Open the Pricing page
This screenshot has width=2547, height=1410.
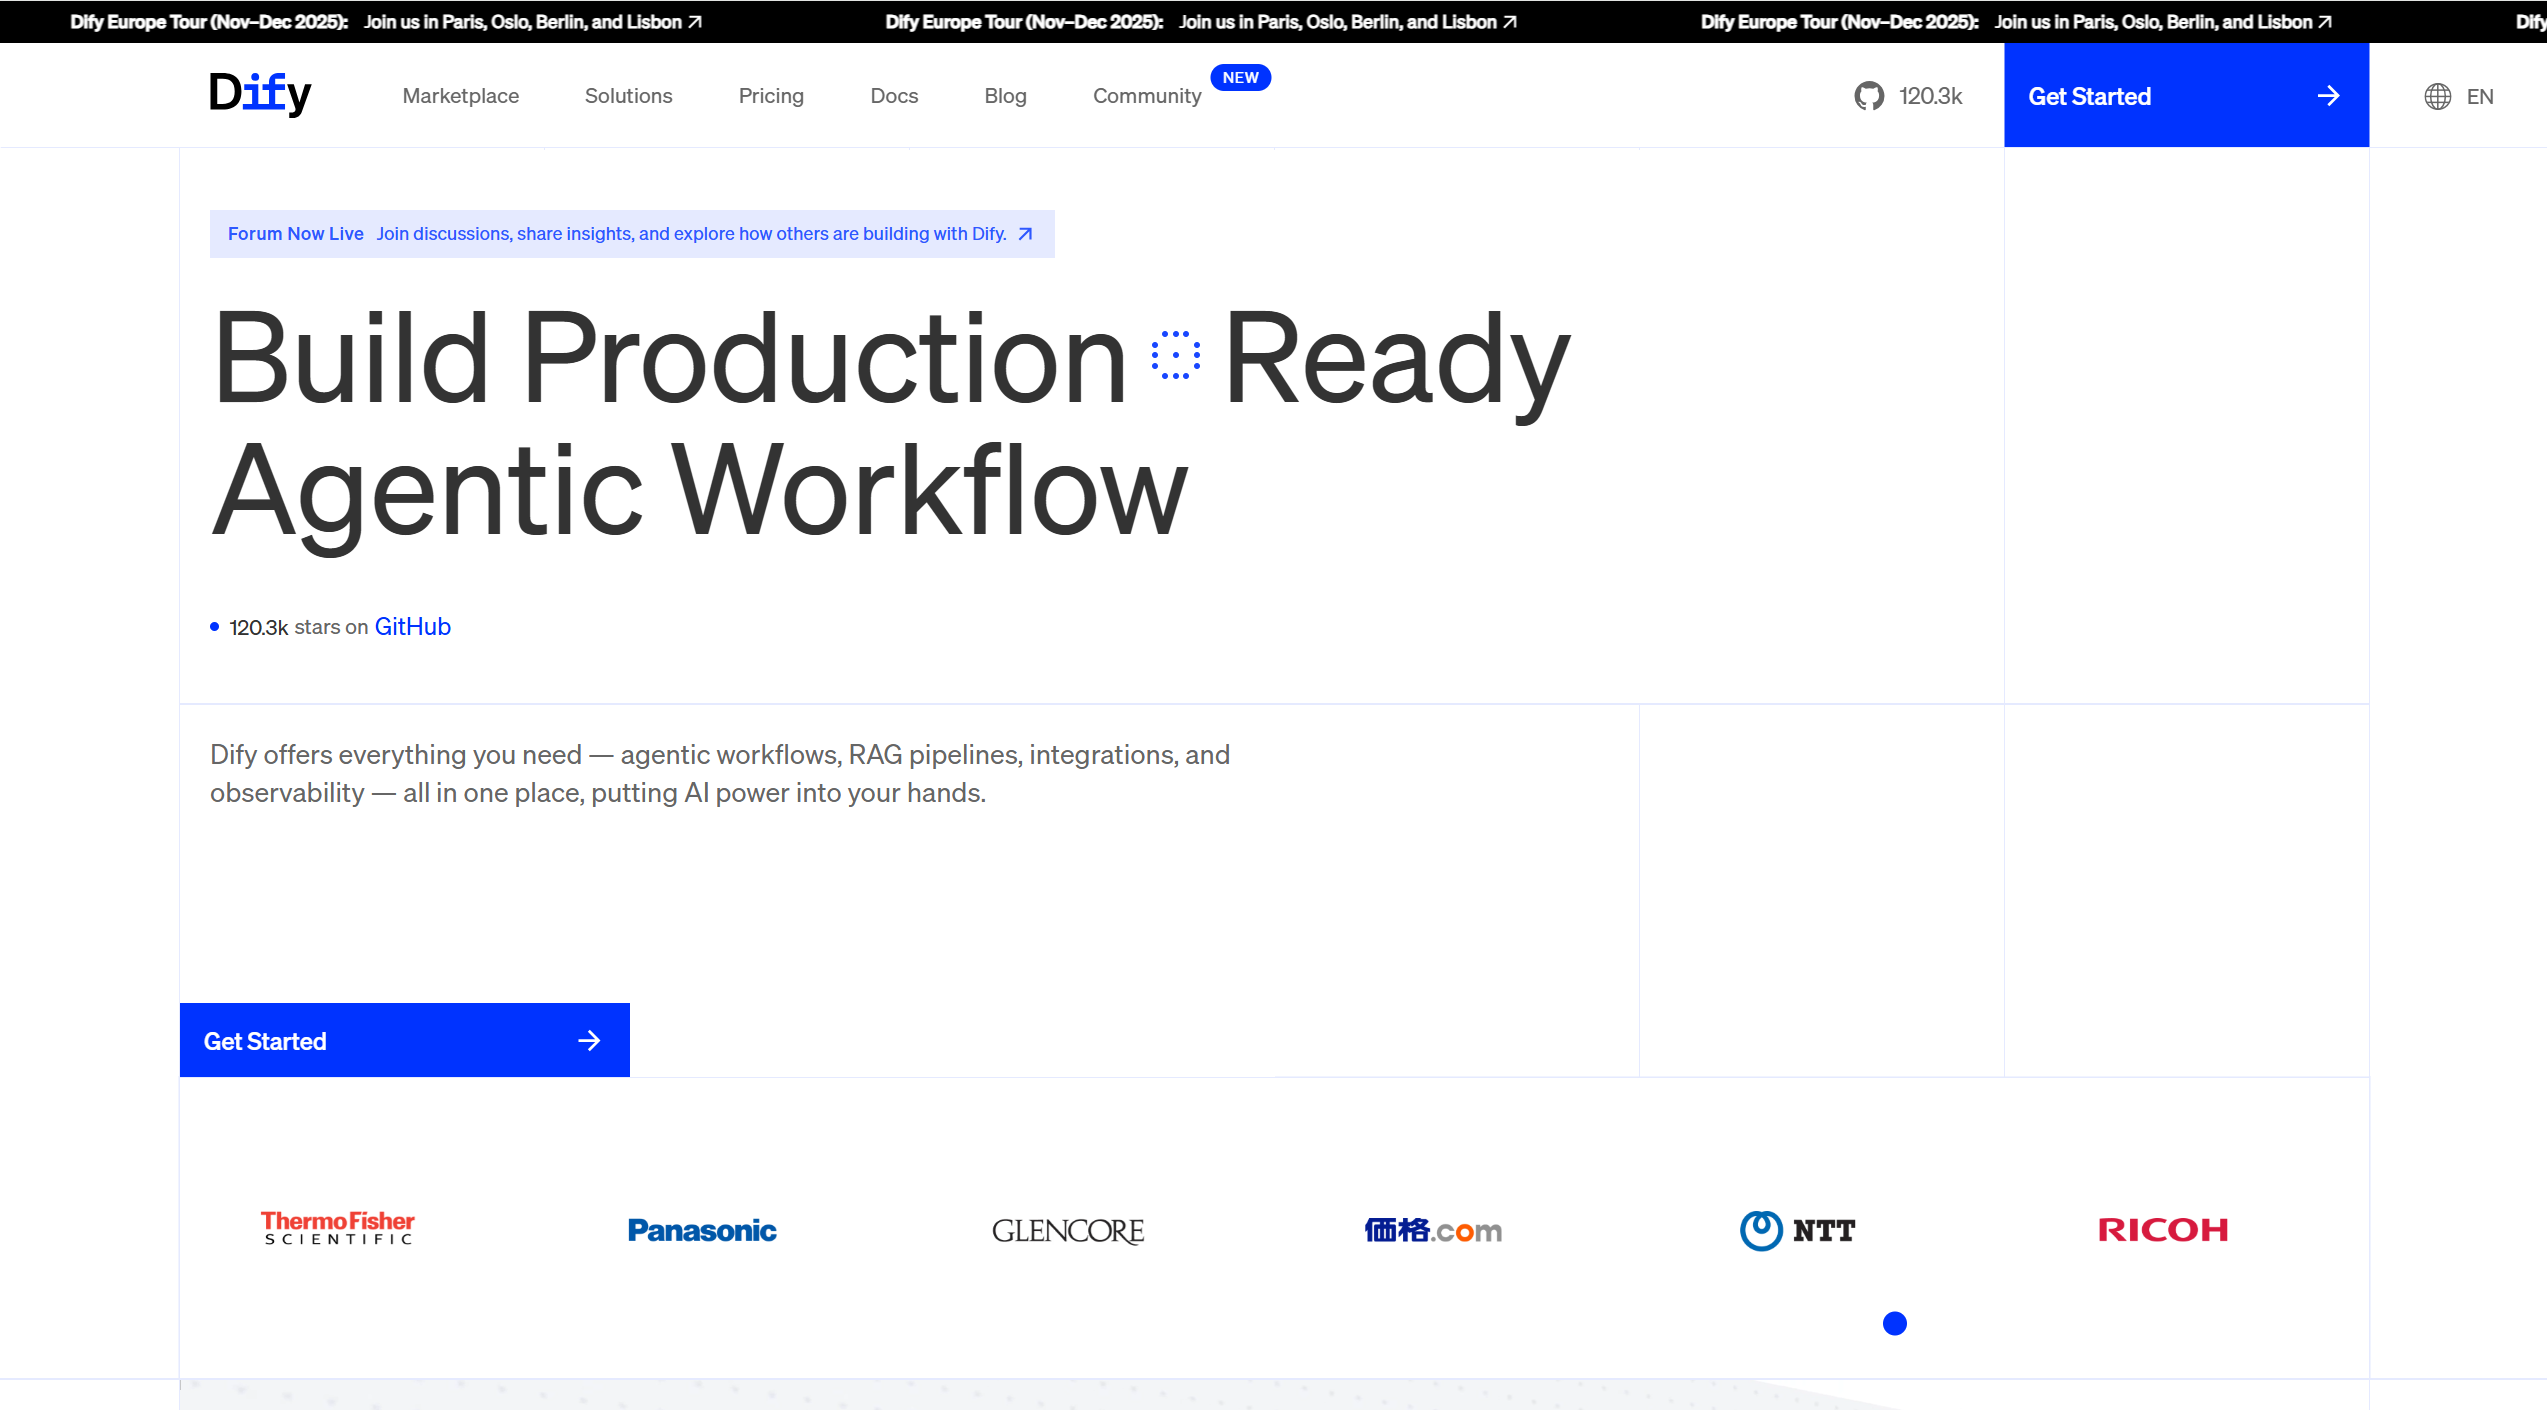(x=770, y=96)
